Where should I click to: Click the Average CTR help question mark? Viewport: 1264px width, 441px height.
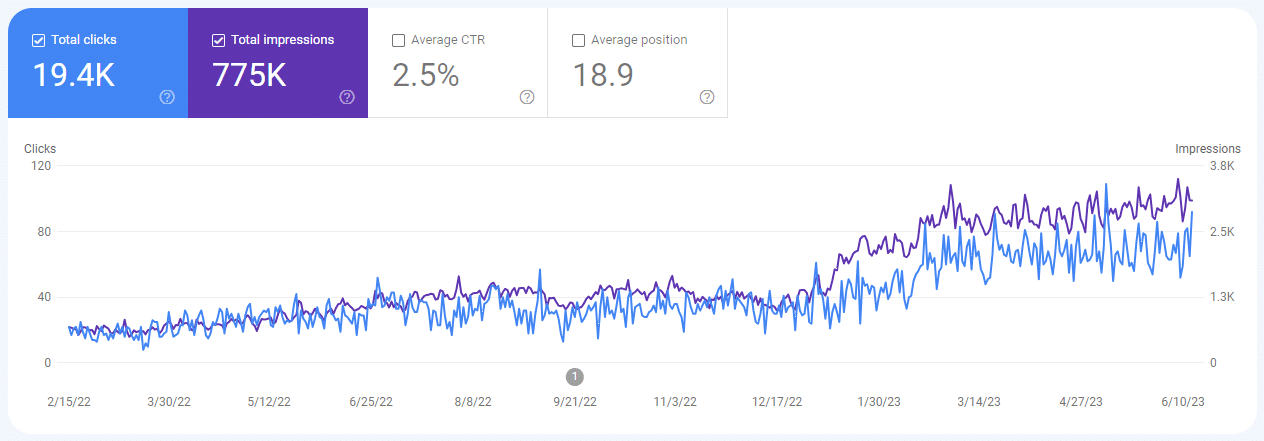tap(527, 97)
